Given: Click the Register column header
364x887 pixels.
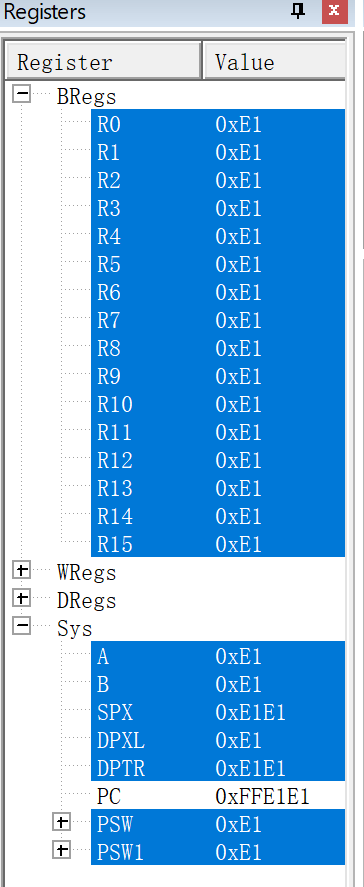Looking at the screenshot, I should [x=103, y=61].
